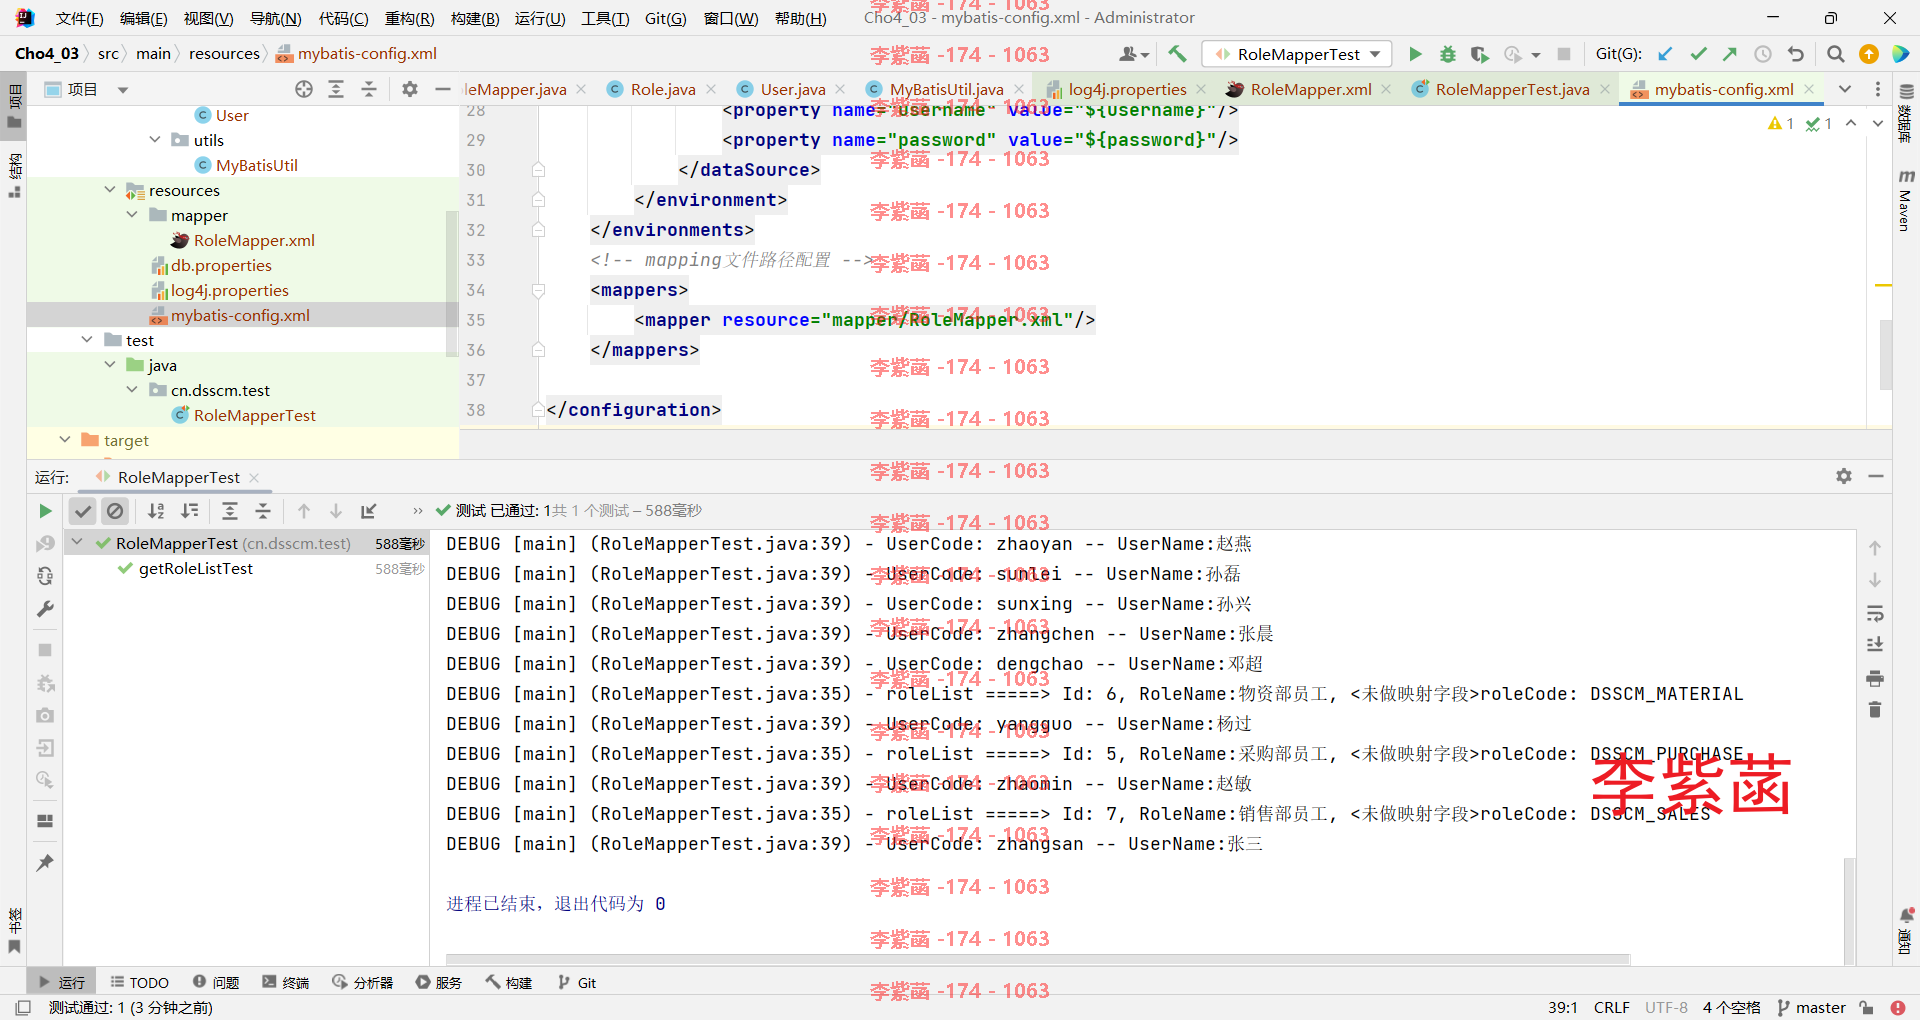Show the hidden editor tabs list chevron
Image resolution: width=1920 pixels, height=1020 pixels.
click(1845, 89)
